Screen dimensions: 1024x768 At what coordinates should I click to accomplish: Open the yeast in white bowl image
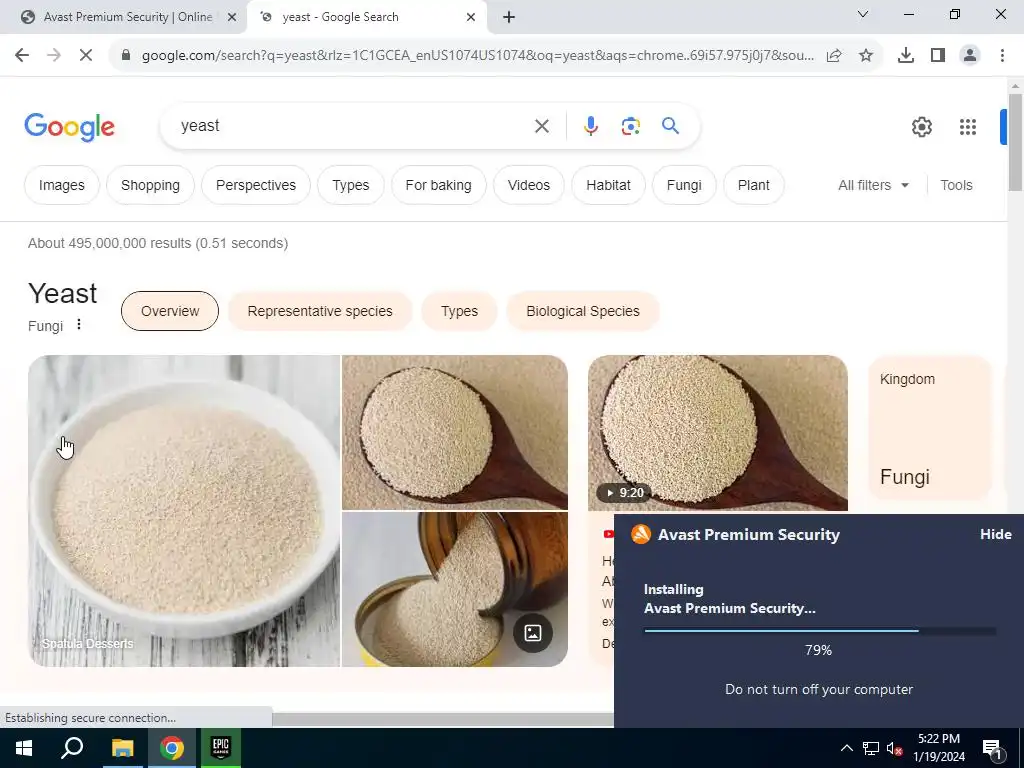[x=184, y=511]
